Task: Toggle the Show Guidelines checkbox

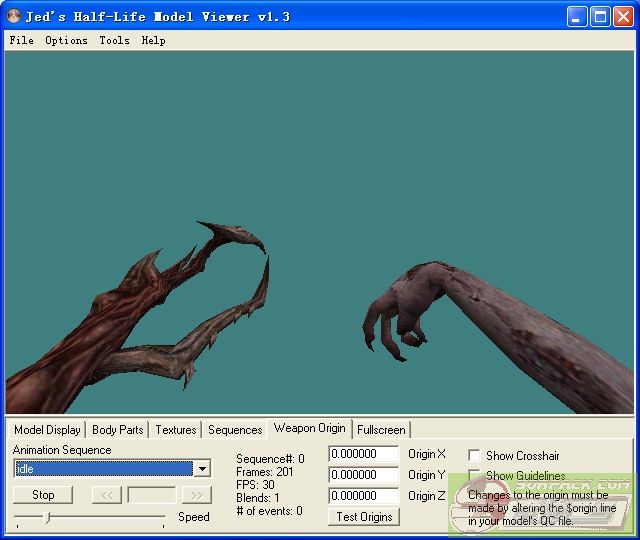Action: [475, 476]
